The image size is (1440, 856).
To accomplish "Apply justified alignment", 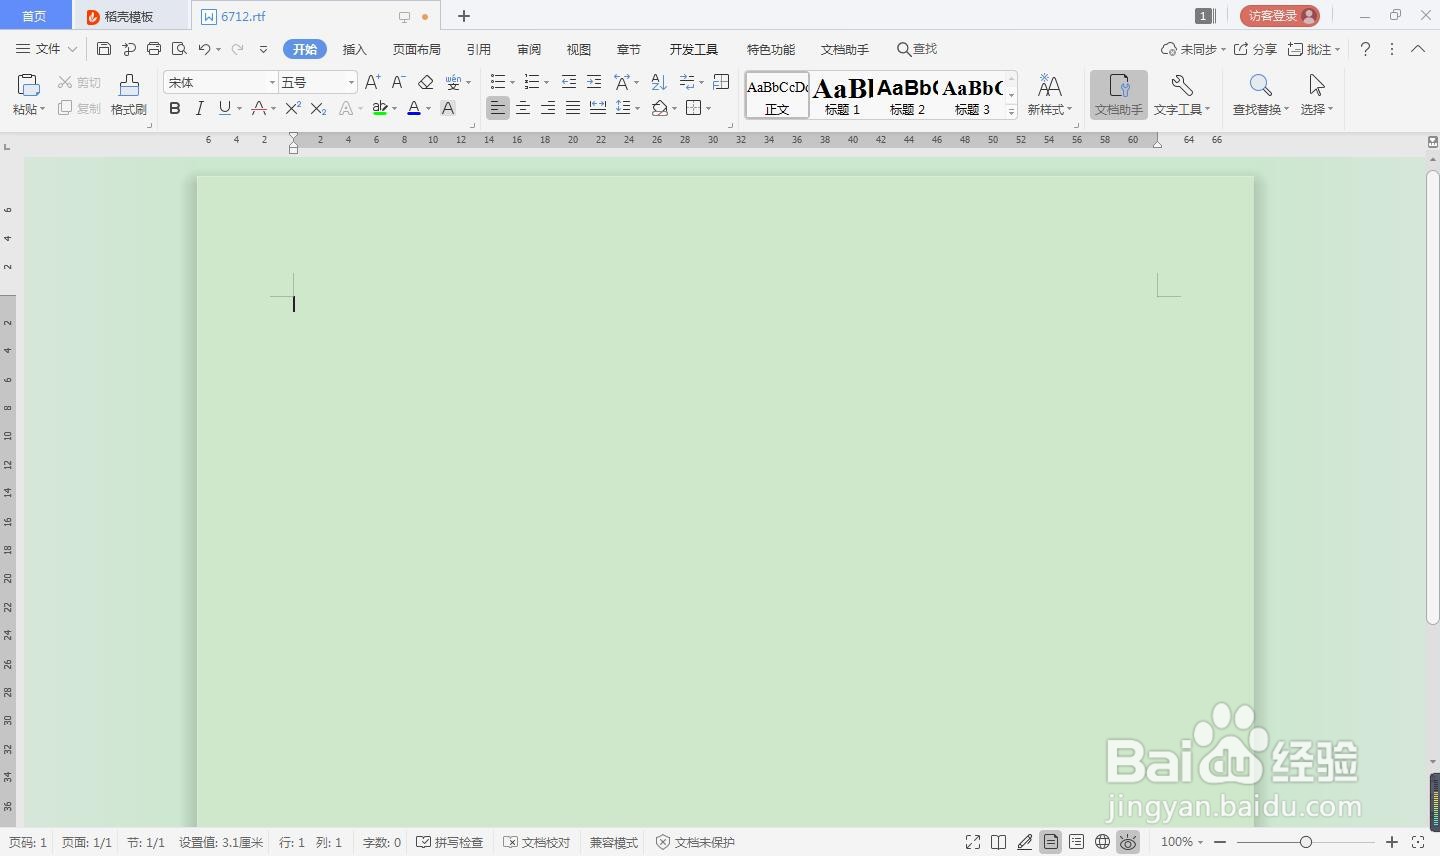I will (x=573, y=108).
